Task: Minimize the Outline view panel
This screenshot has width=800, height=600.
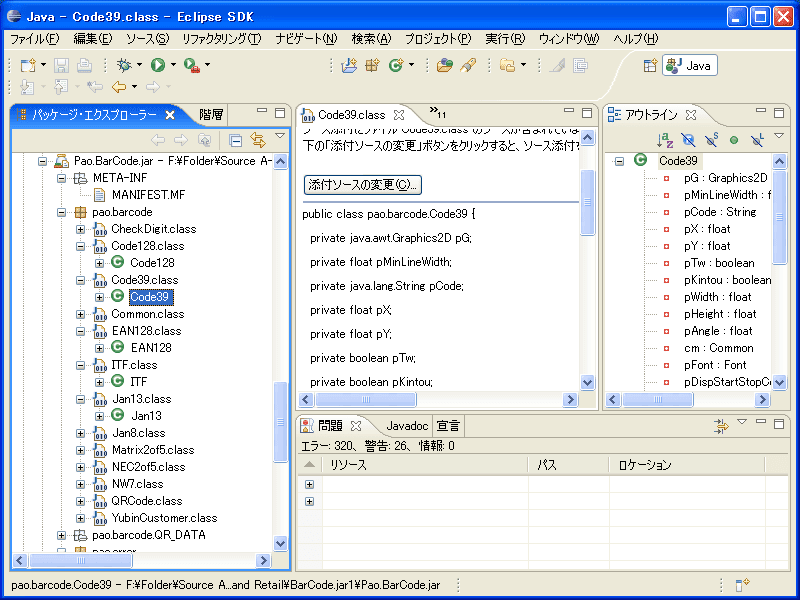Action: [x=761, y=110]
